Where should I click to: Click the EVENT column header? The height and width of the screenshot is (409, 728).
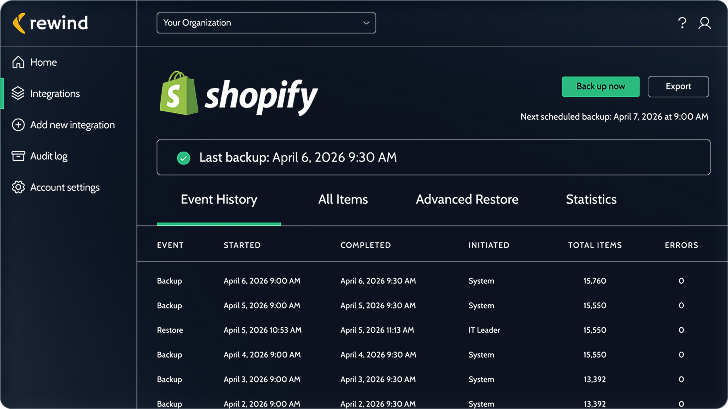(170, 245)
